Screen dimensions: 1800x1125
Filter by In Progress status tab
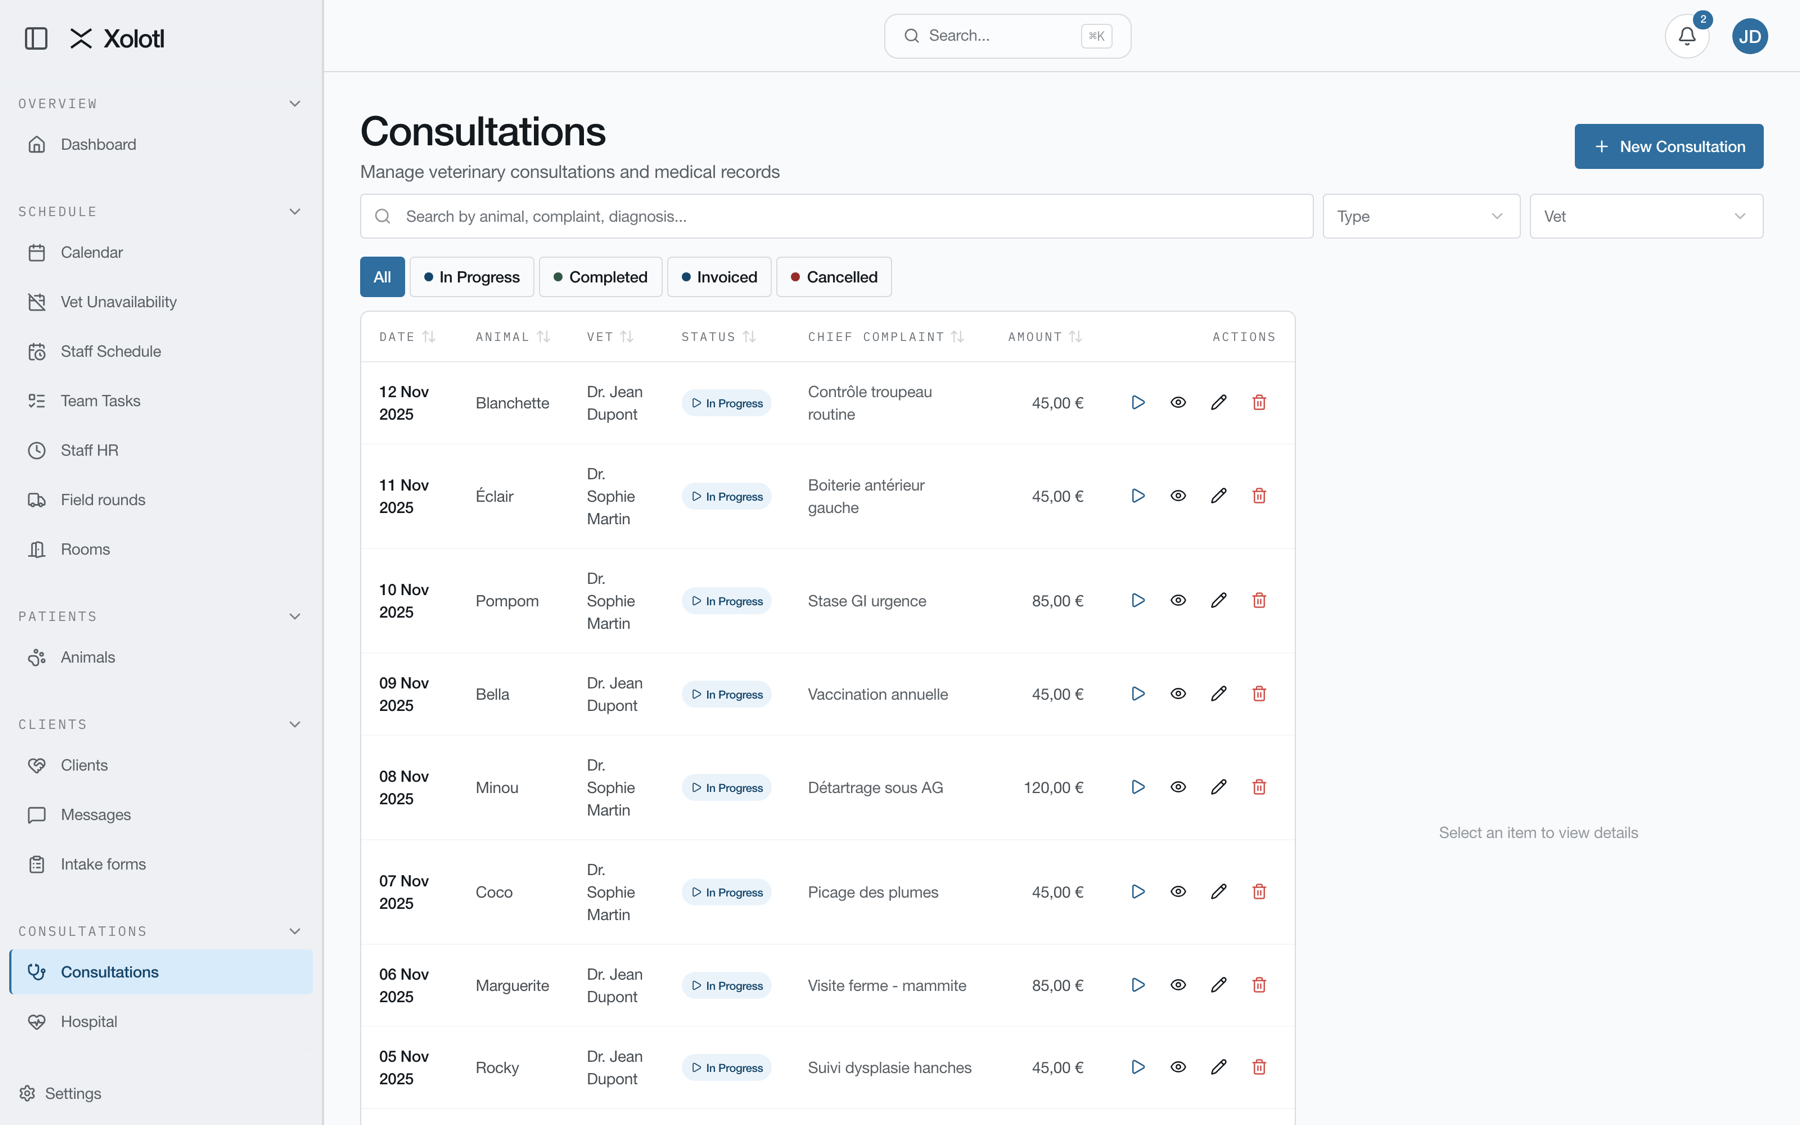pyautogui.click(x=471, y=277)
